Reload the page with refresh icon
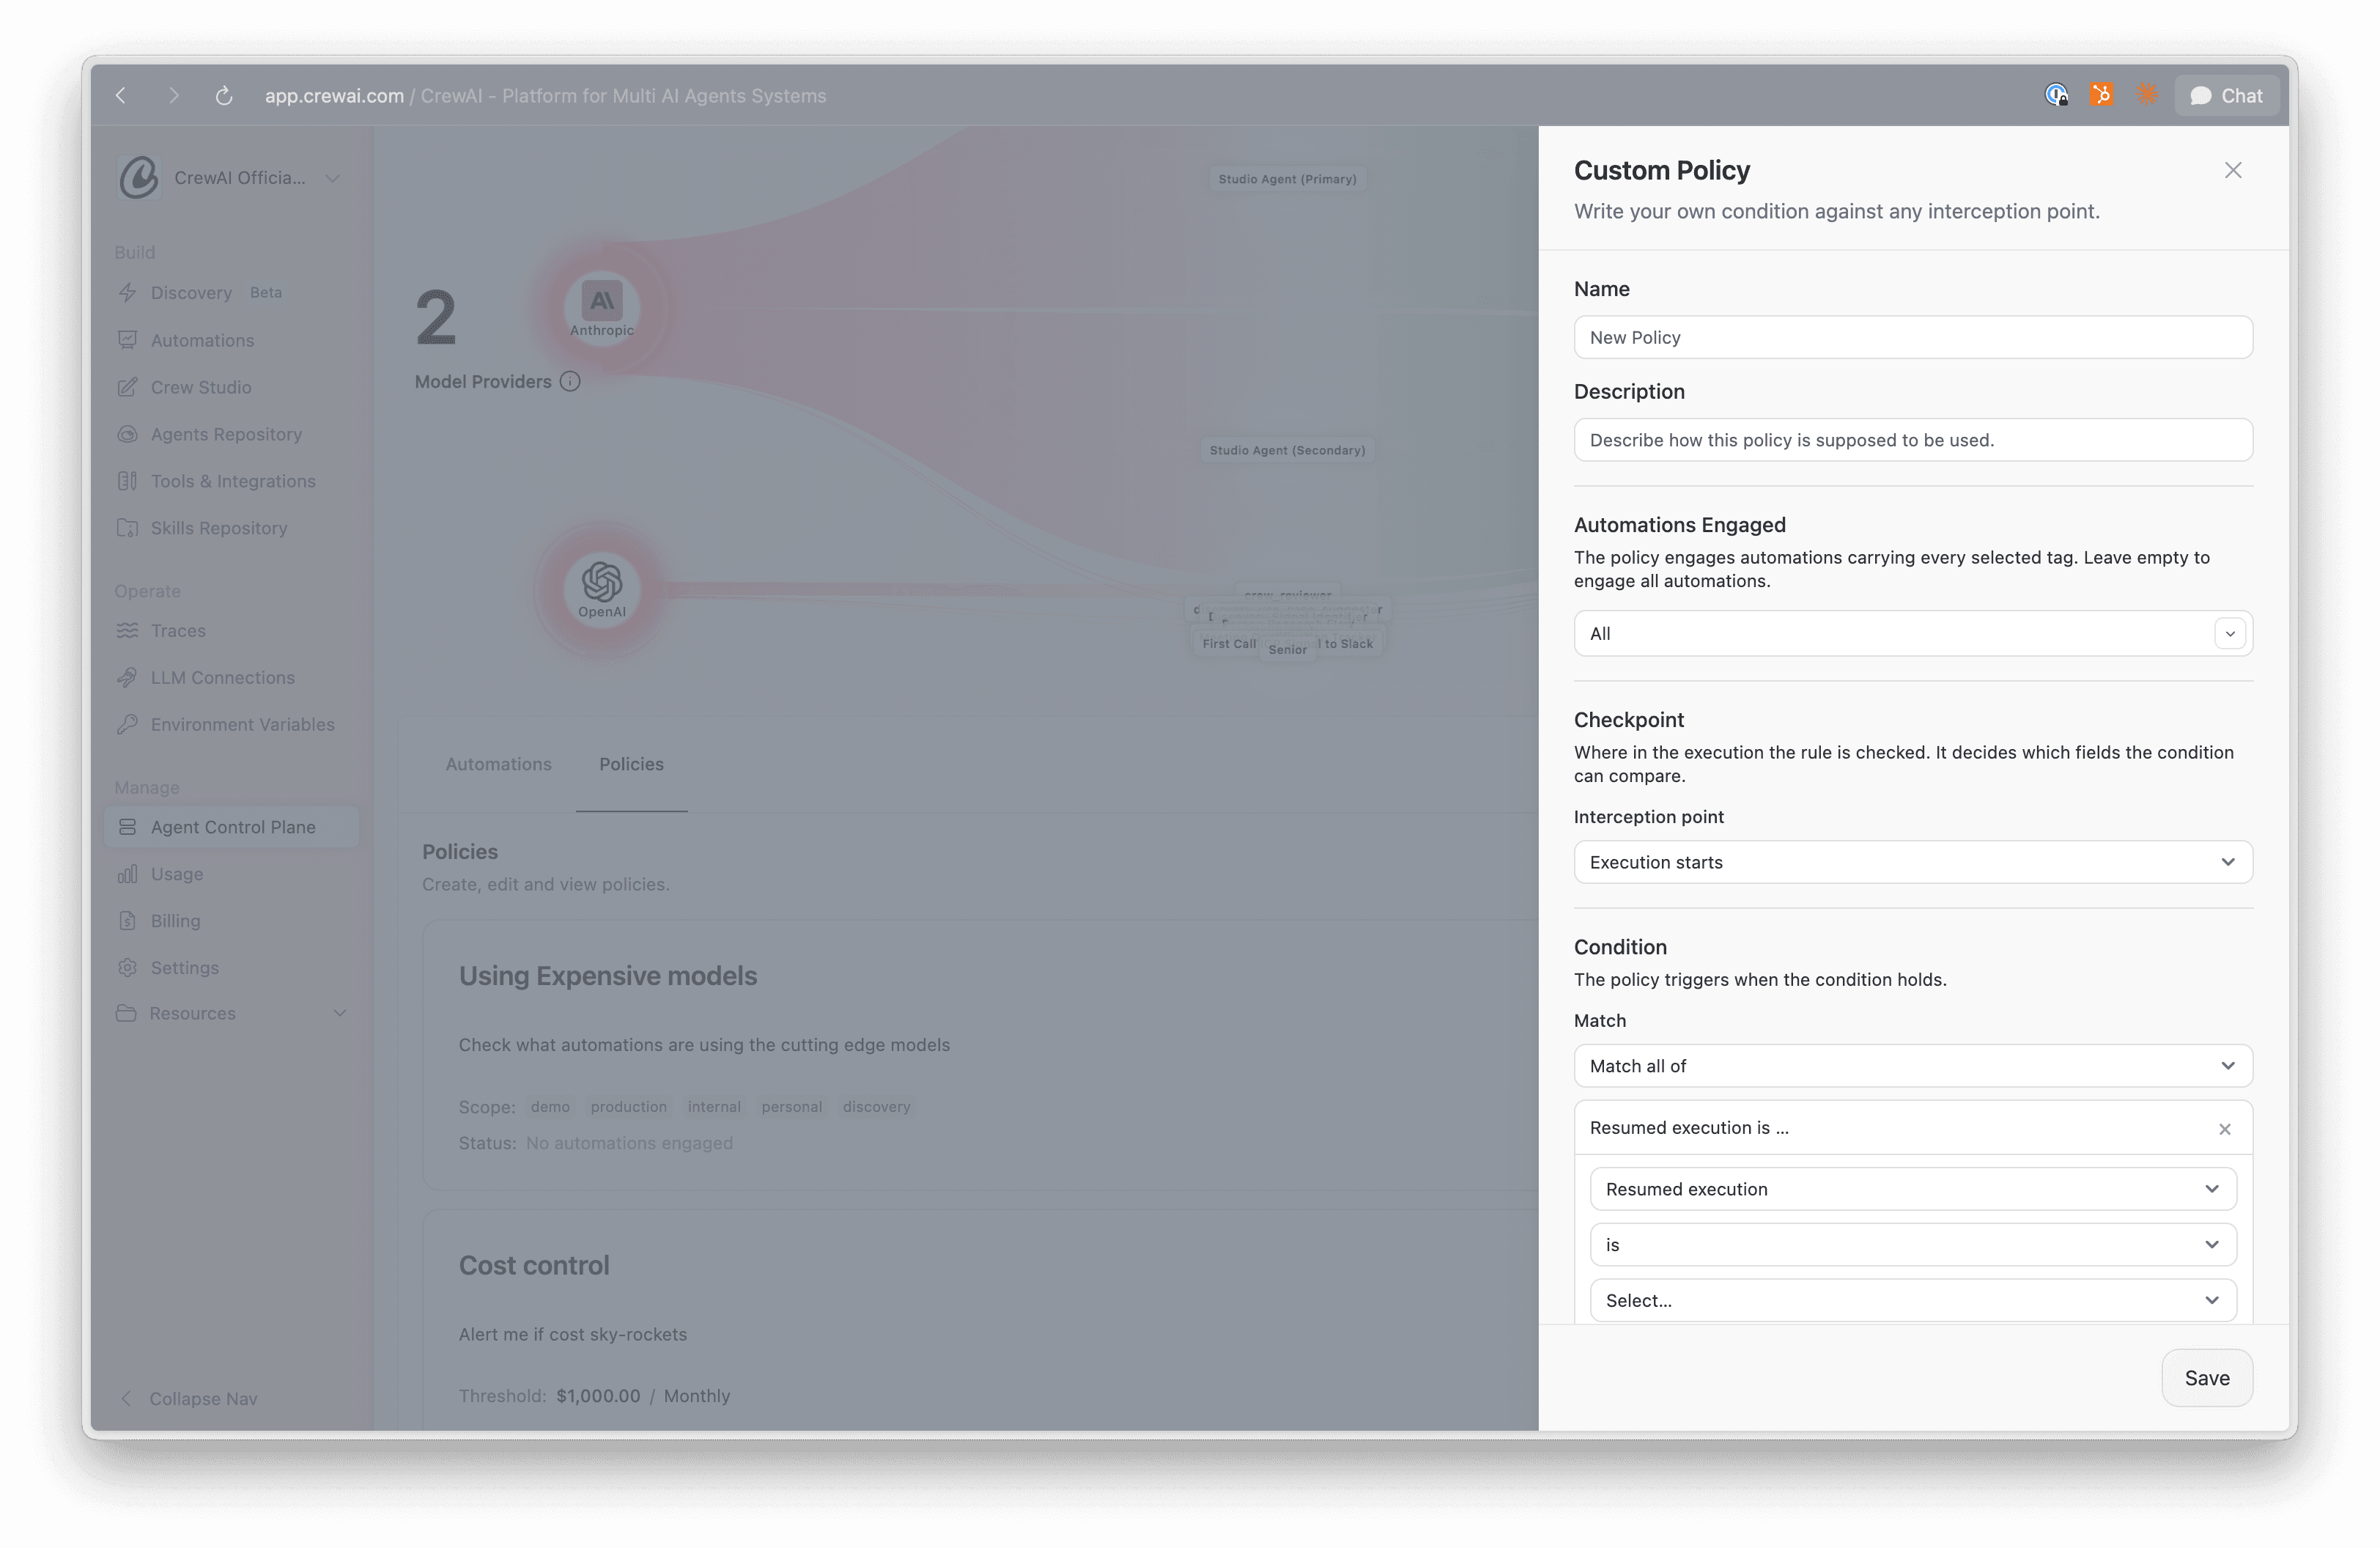Viewport: 2380px width, 1548px height. 224,95
